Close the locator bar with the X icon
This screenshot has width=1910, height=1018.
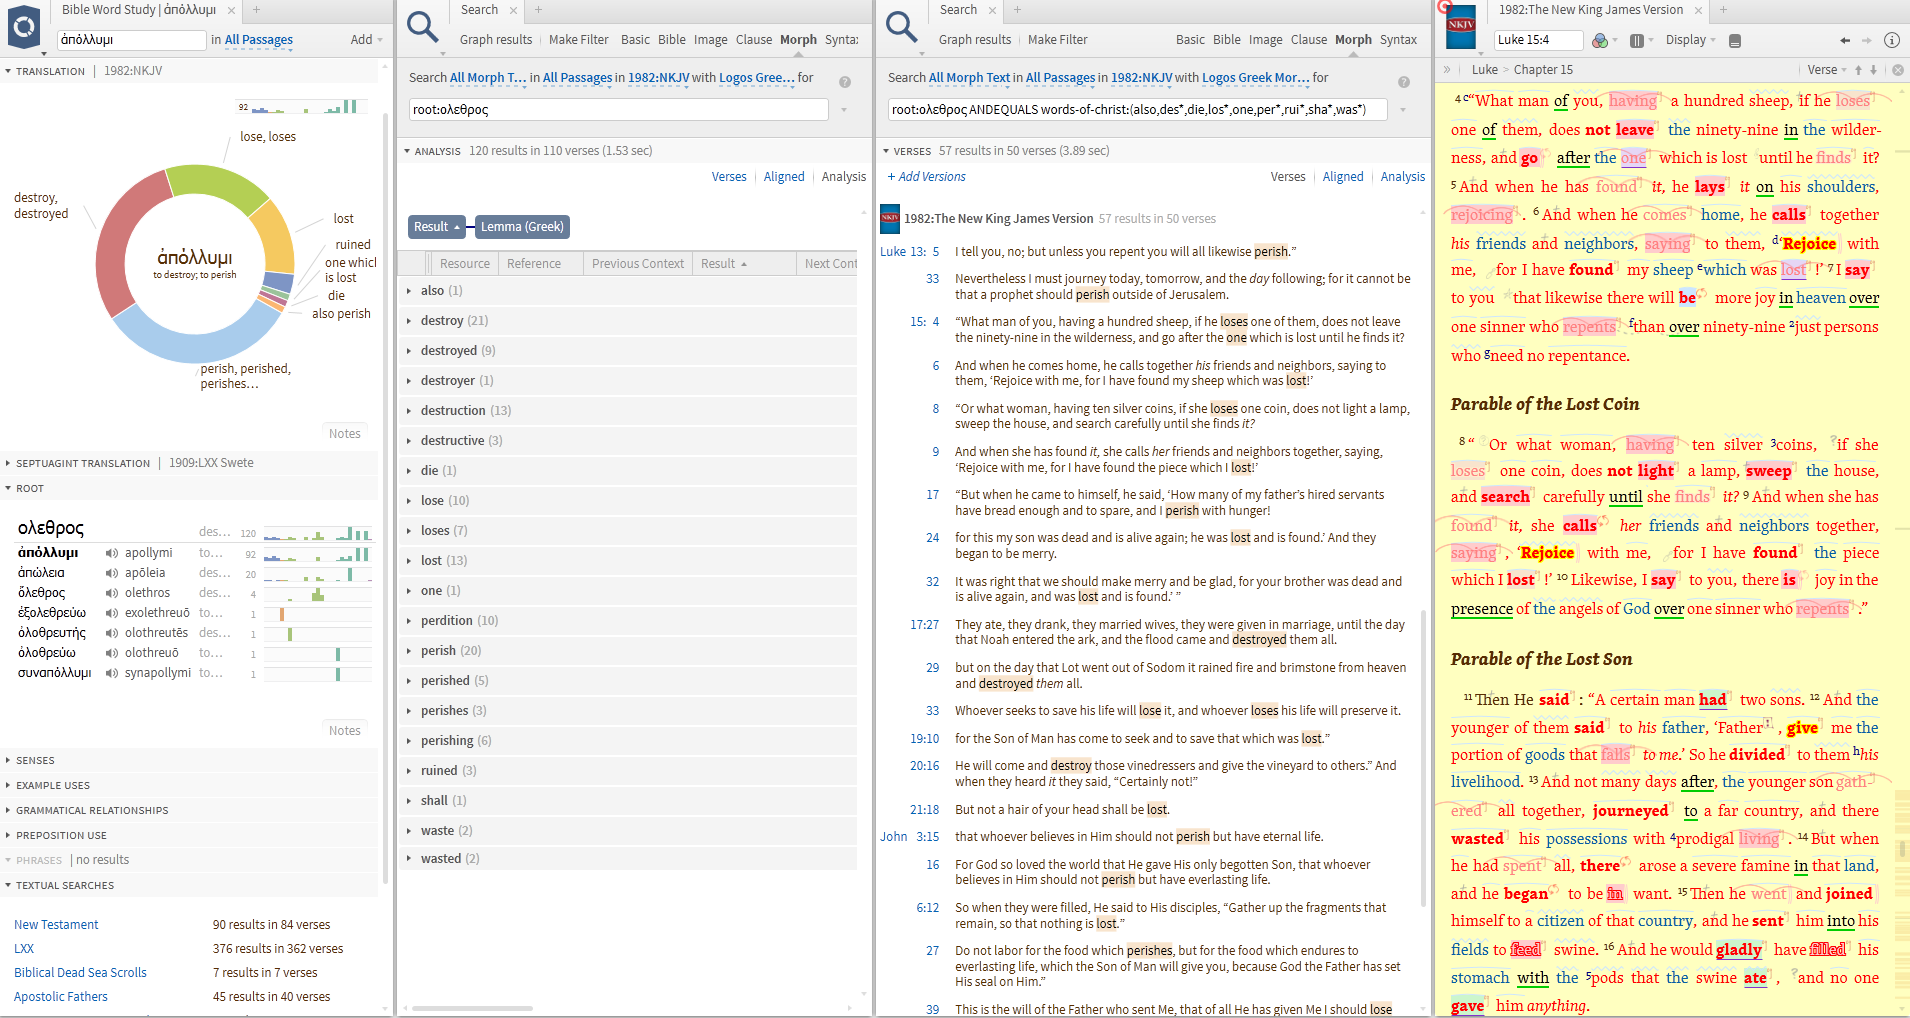(1898, 70)
